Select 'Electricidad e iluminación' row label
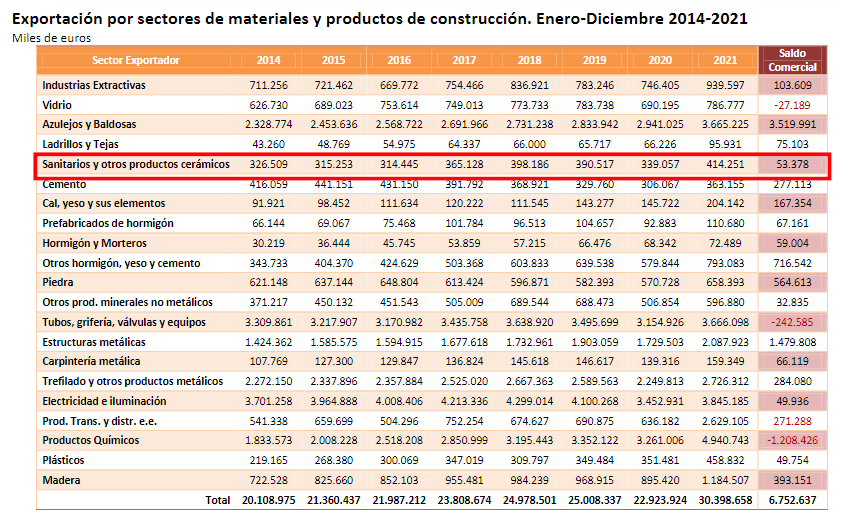 pyautogui.click(x=104, y=401)
